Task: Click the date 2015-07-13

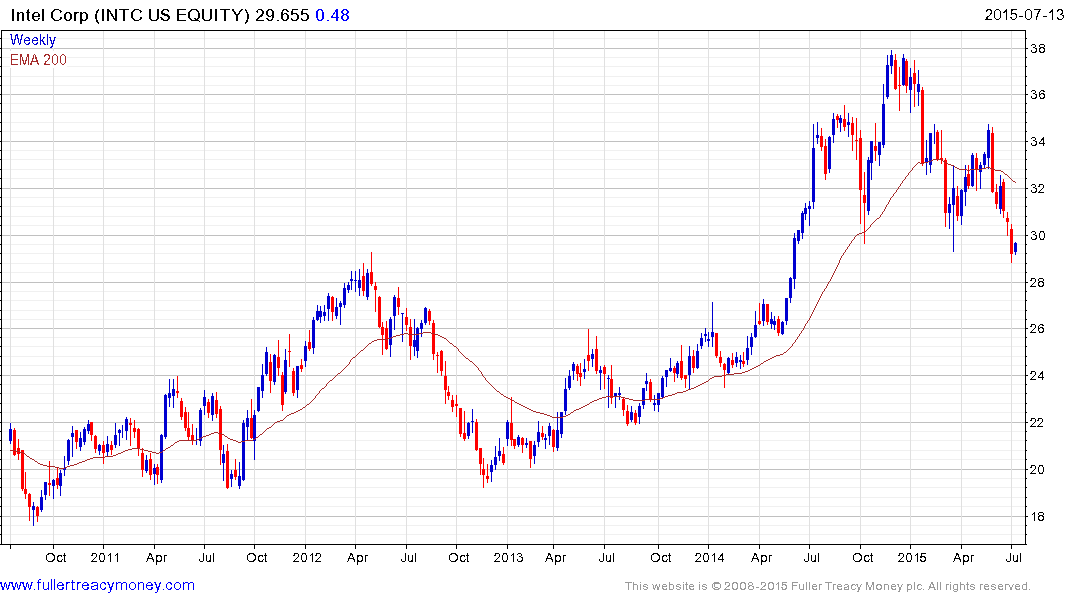Action: coord(1024,14)
